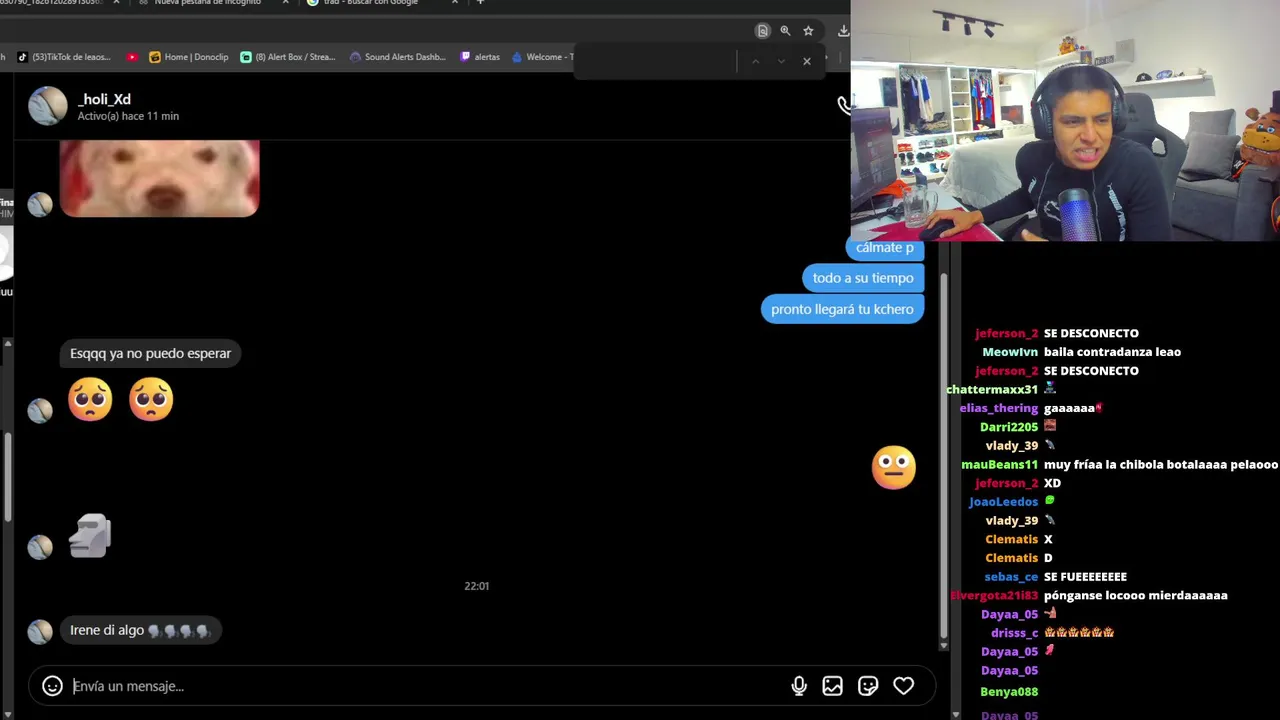Click chat username drisss_c
Viewport: 1280px width, 720px height.
point(1015,633)
